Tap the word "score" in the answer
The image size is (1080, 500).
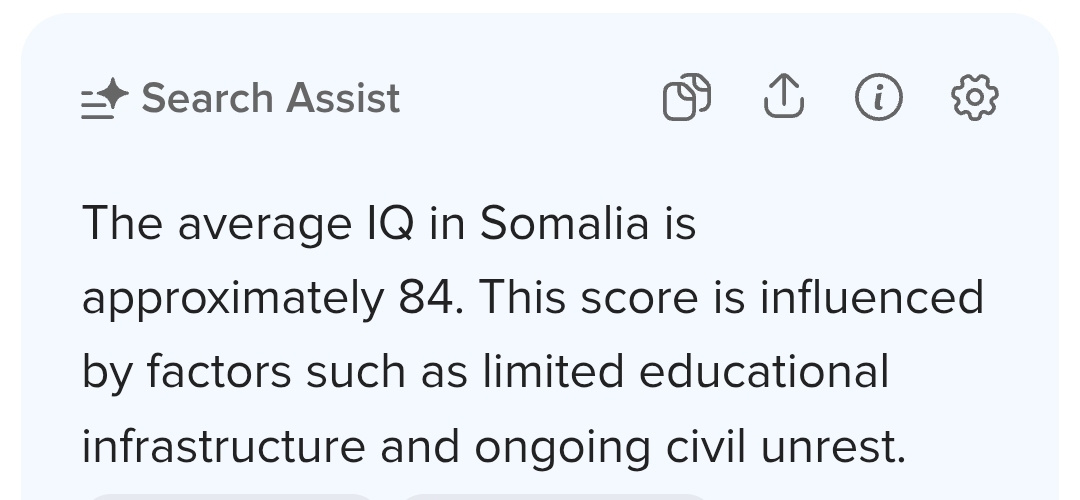(x=631, y=297)
